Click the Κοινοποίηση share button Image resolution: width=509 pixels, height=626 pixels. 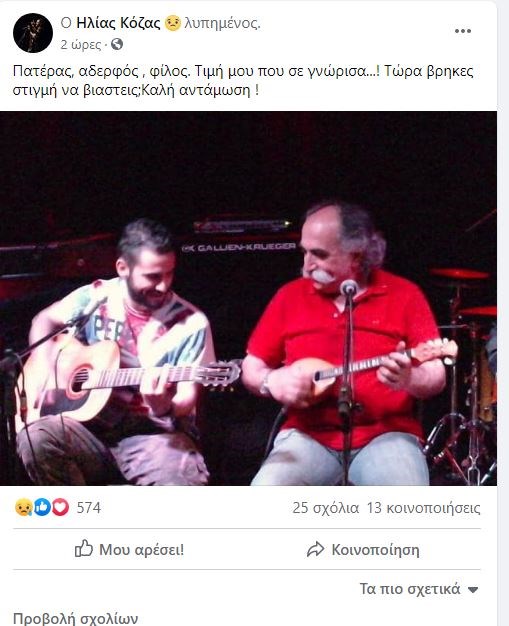pos(363,550)
